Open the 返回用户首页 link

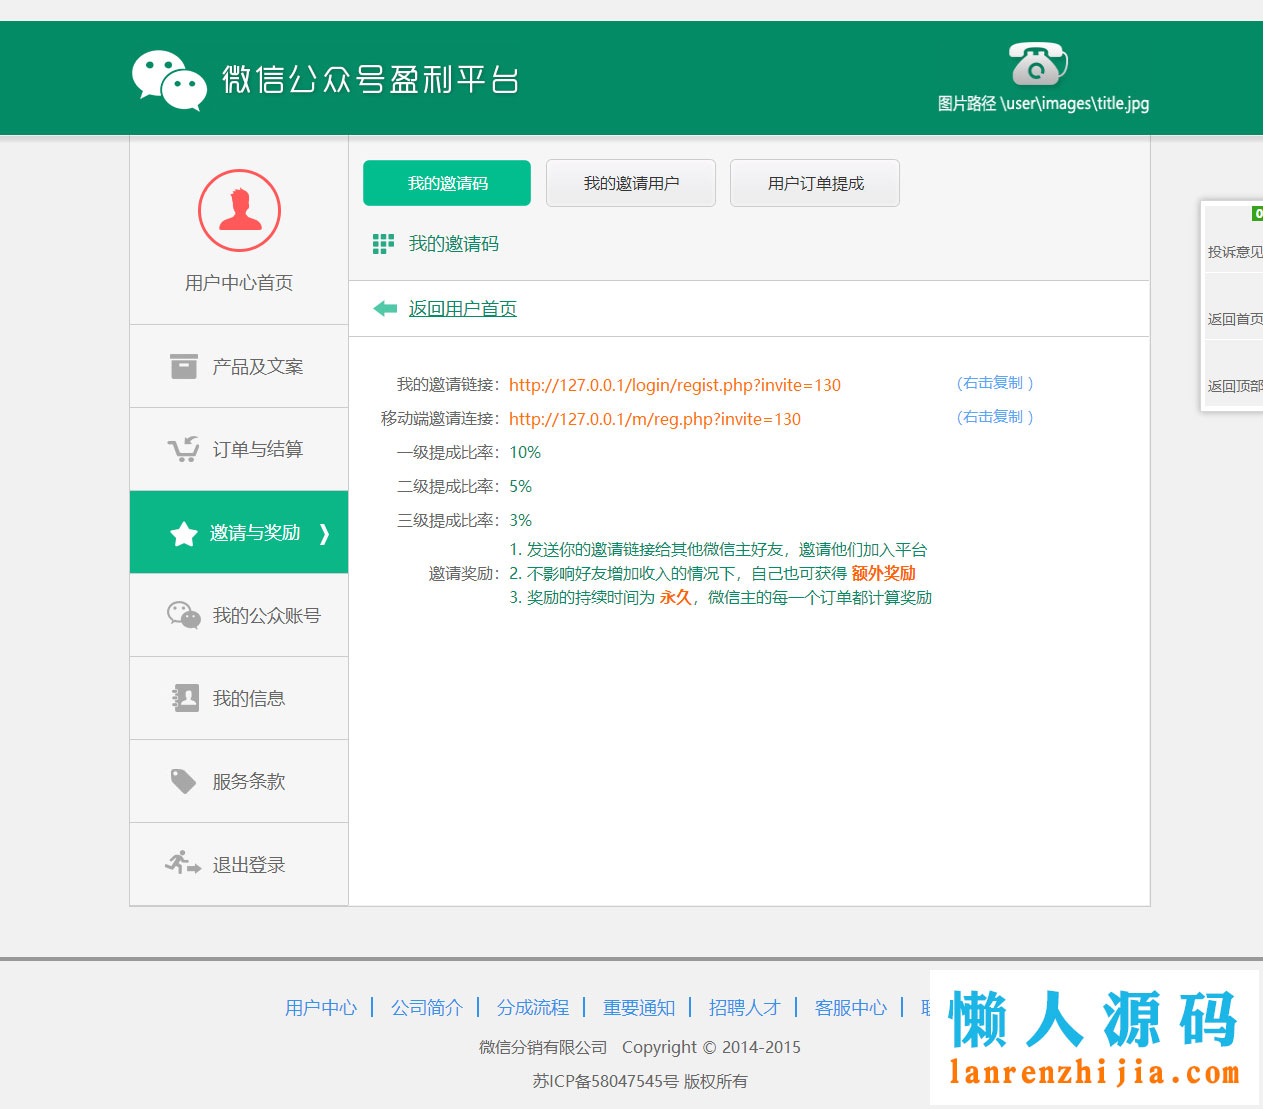[461, 308]
